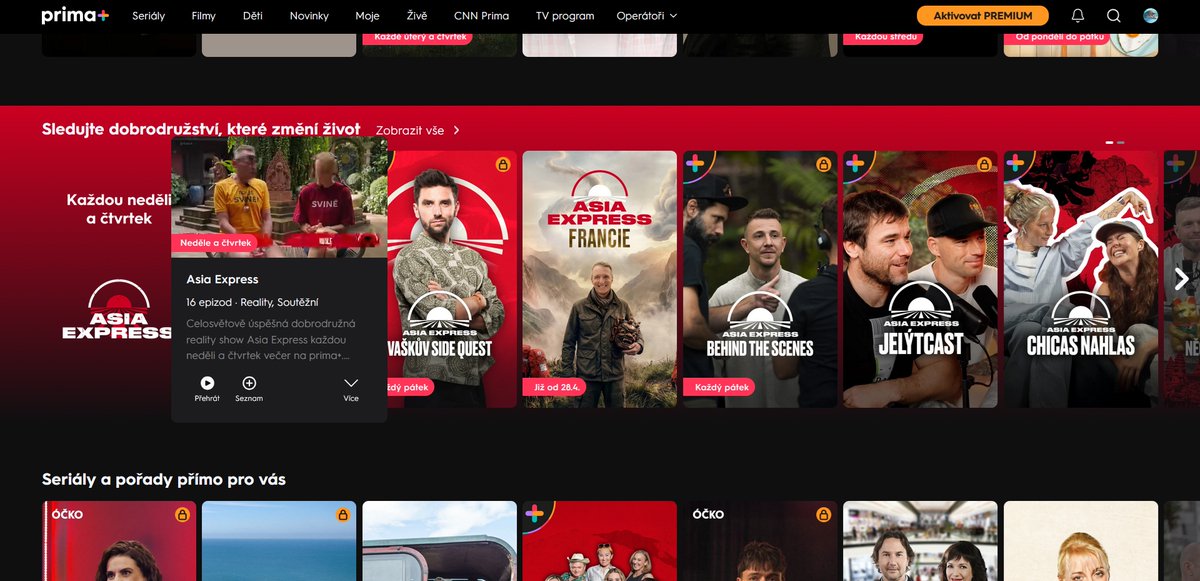This screenshot has width=1200, height=581.
Task: Click the lock icon on Jelýtcast card
Action: point(983,164)
